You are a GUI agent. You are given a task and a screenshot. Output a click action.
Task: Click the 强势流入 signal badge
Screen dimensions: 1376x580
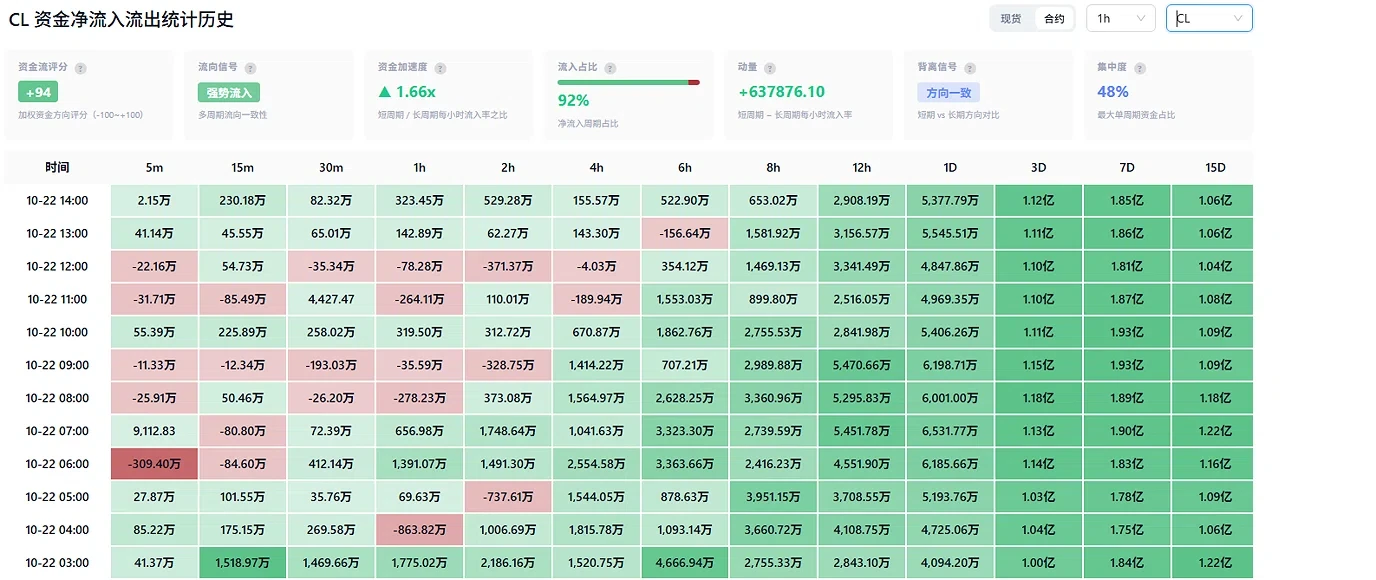click(x=229, y=93)
